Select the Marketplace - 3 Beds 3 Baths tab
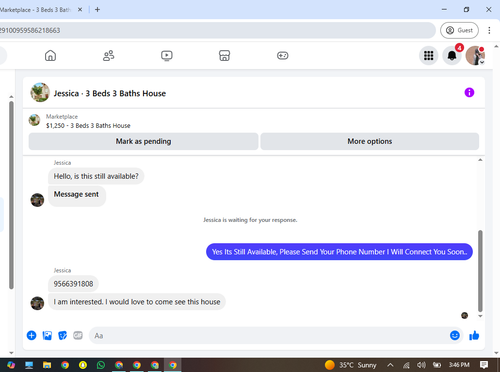The height and width of the screenshot is (372, 500). click(x=35, y=10)
